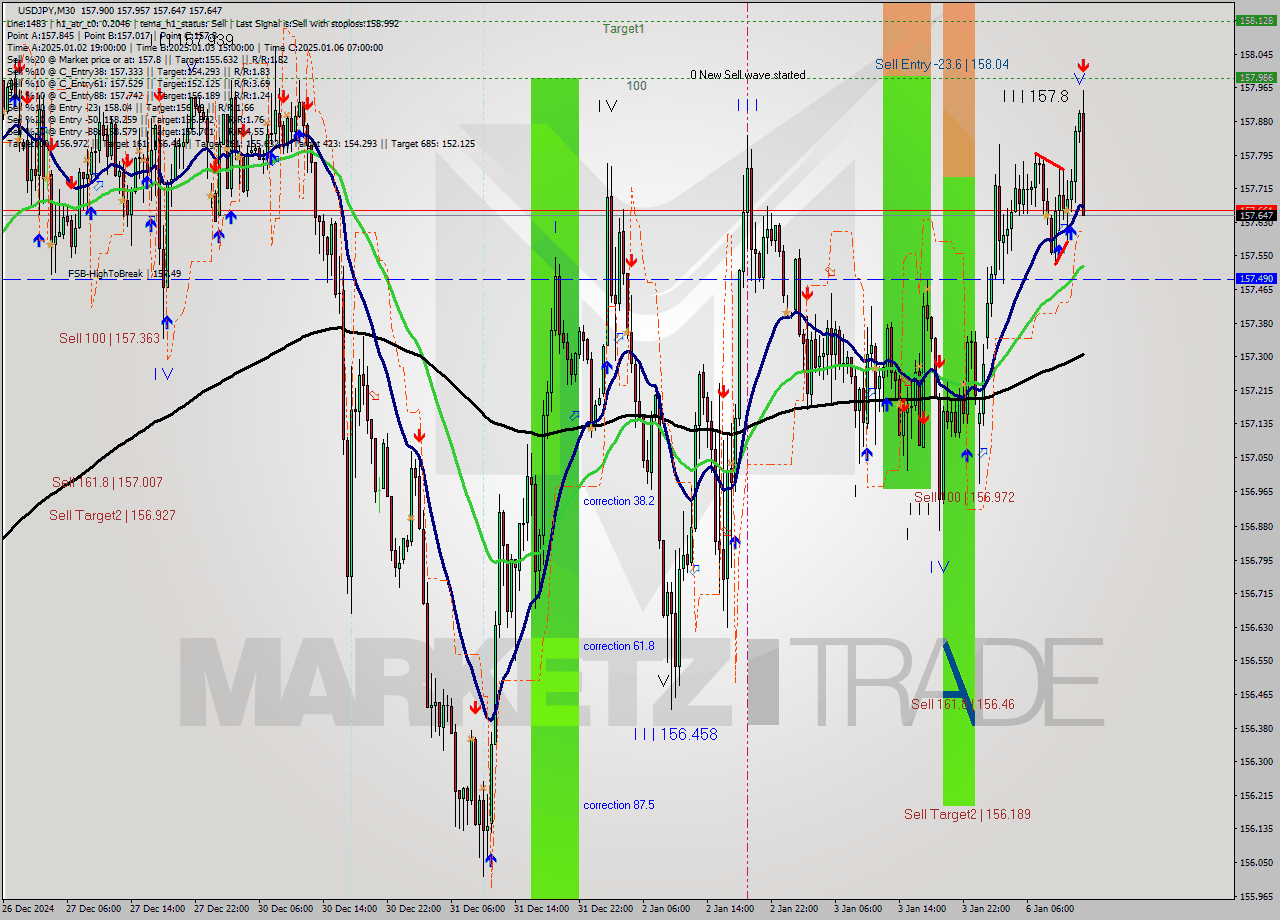Select the 'I I I 157.8' wave label
This screenshot has height=920, width=1280.
(1036, 96)
